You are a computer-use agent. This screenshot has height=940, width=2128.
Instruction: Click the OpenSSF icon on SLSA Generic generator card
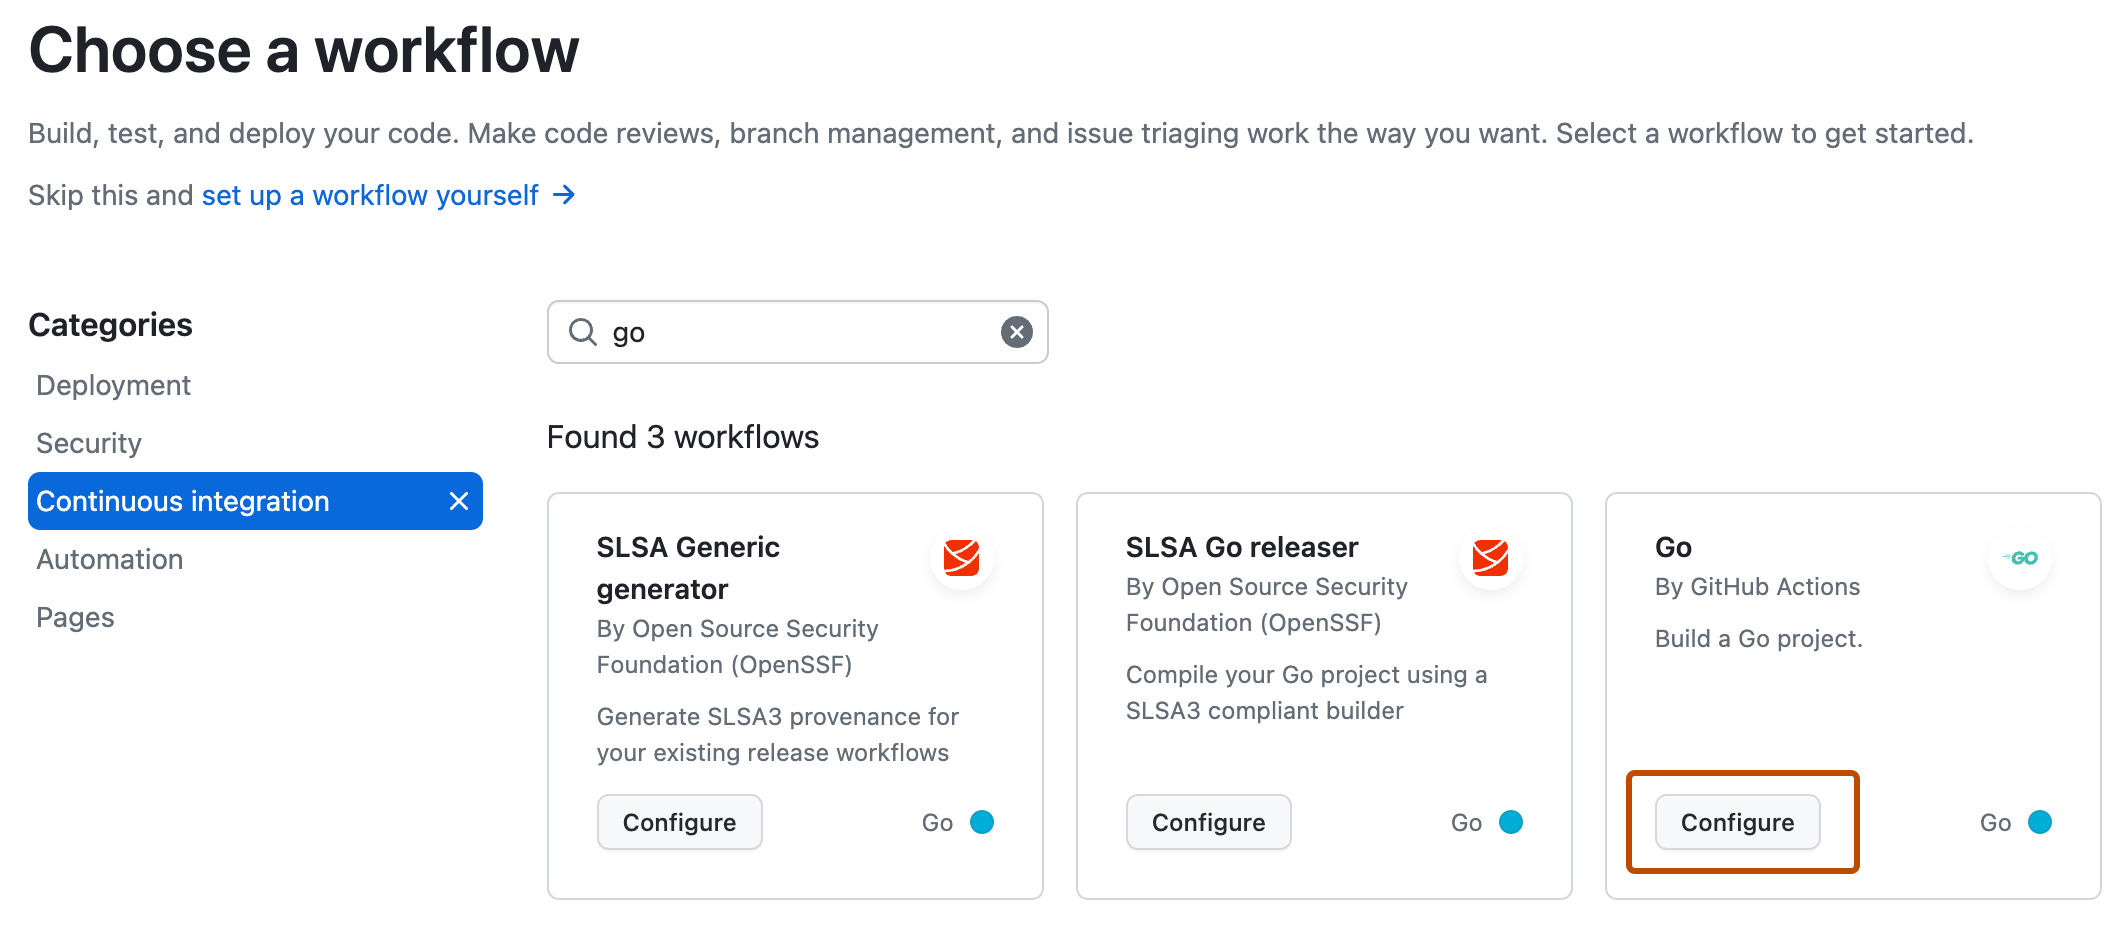(961, 560)
